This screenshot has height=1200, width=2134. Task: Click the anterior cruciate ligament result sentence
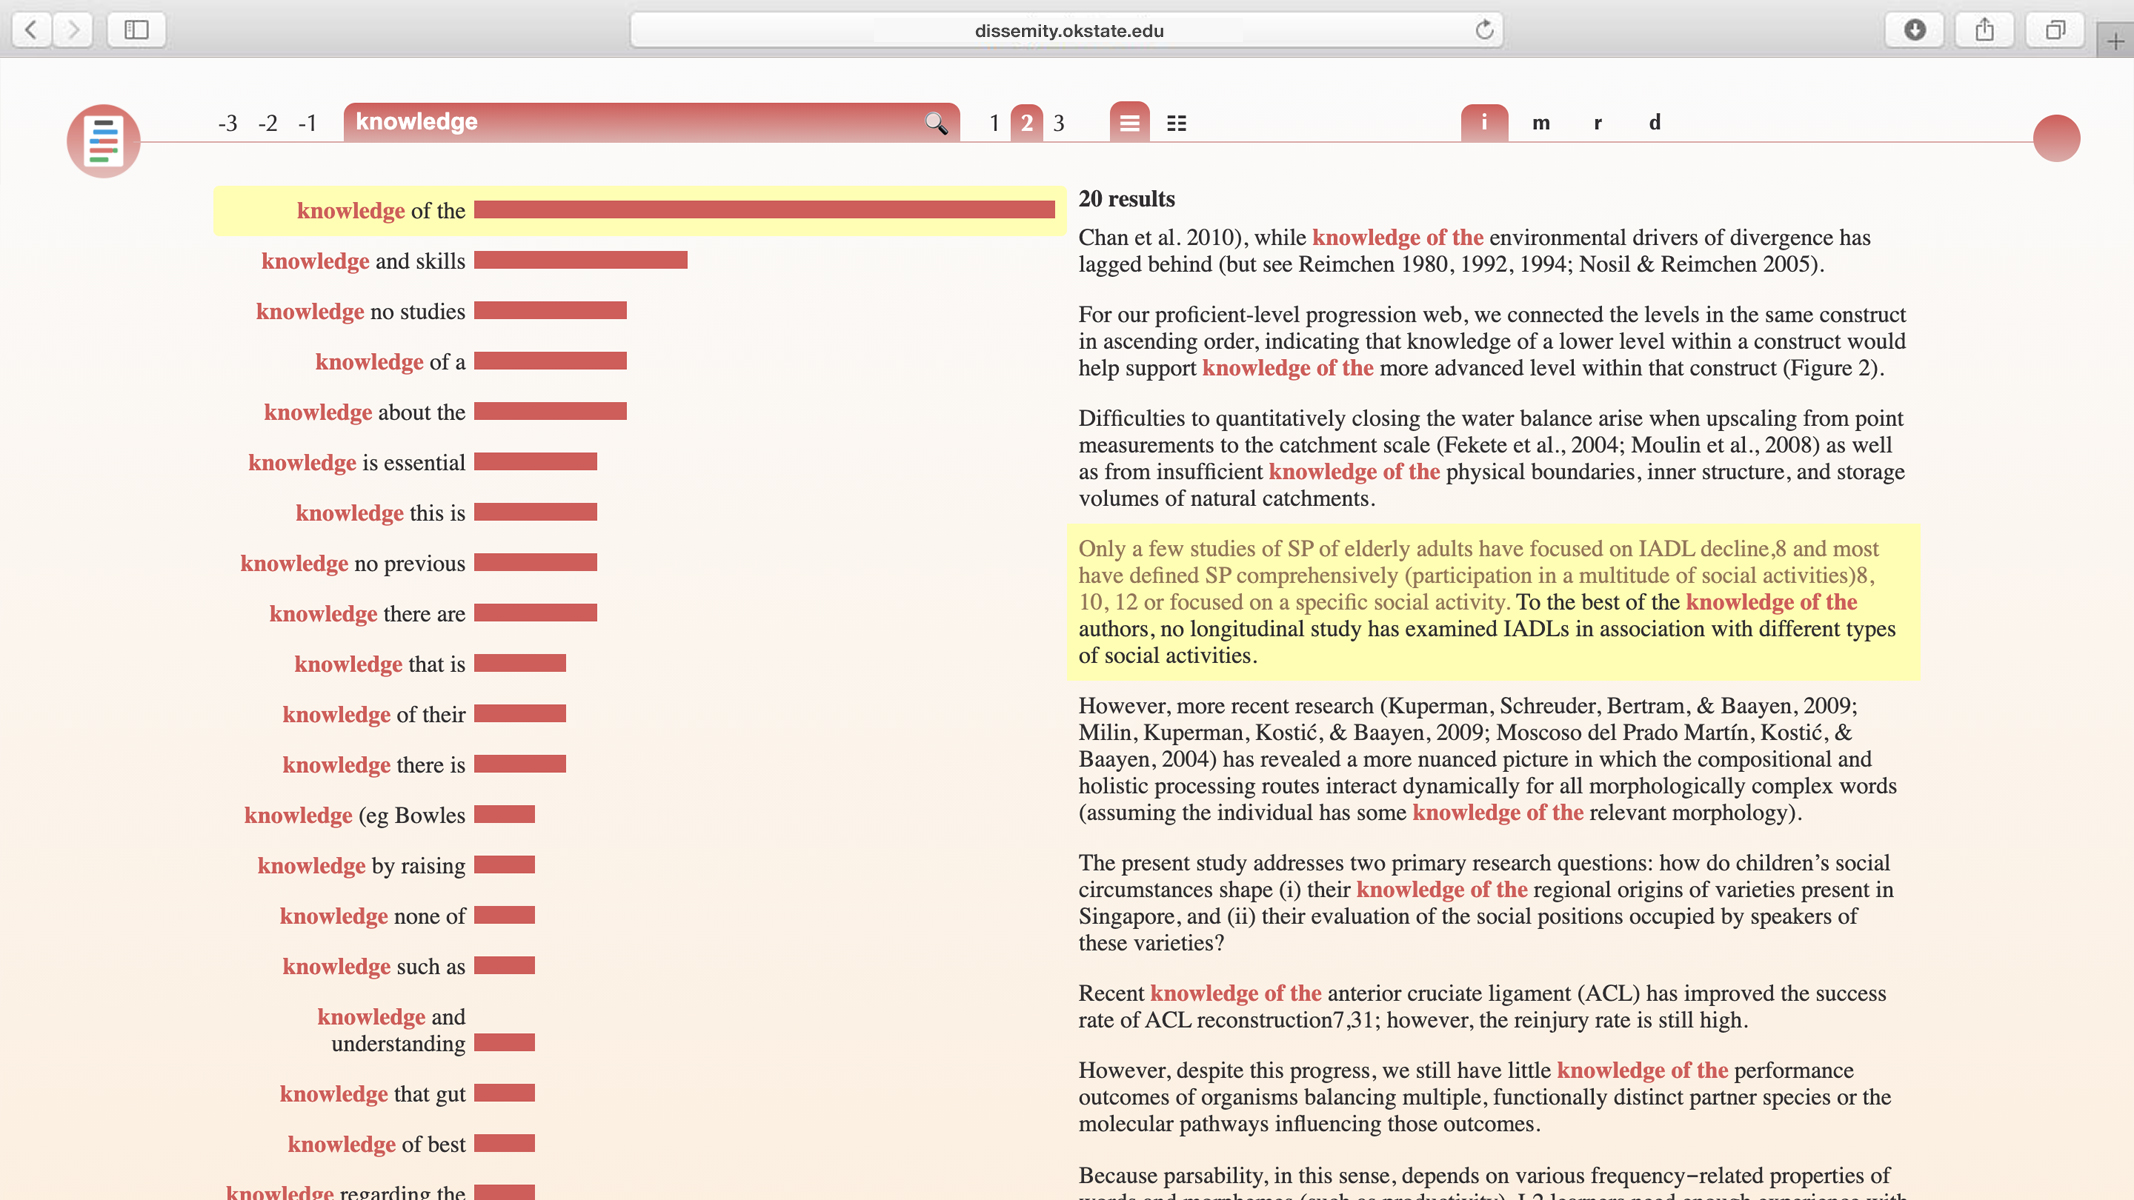pyautogui.click(x=1482, y=1007)
